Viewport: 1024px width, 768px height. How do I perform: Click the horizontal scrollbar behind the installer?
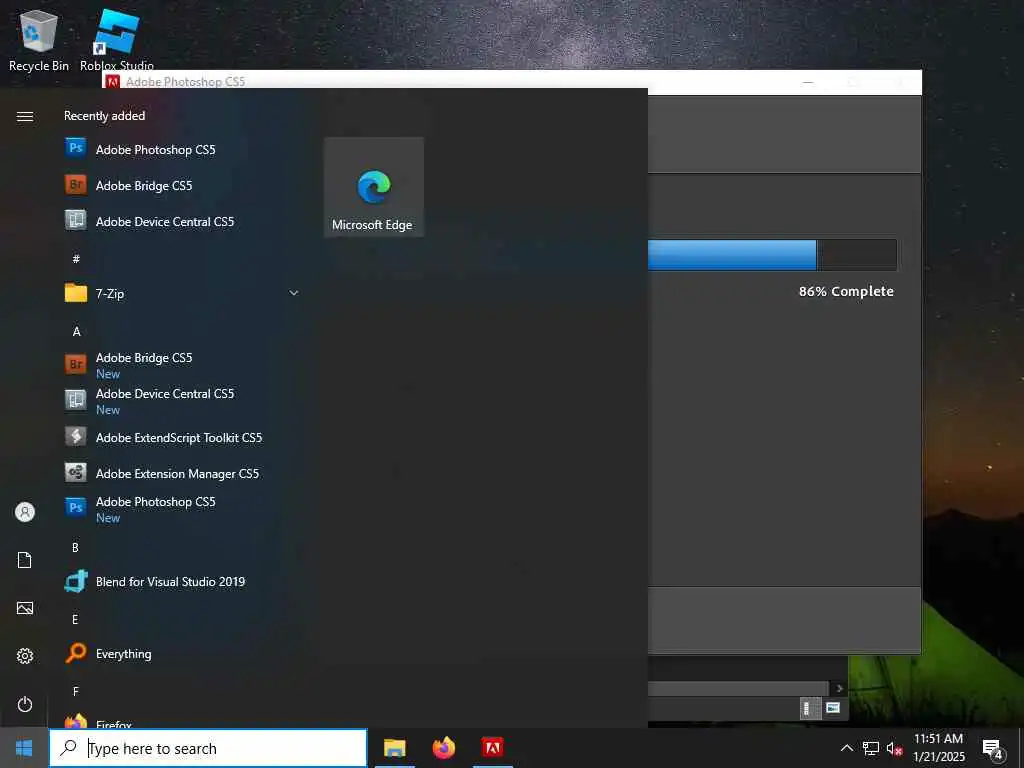pos(738,688)
